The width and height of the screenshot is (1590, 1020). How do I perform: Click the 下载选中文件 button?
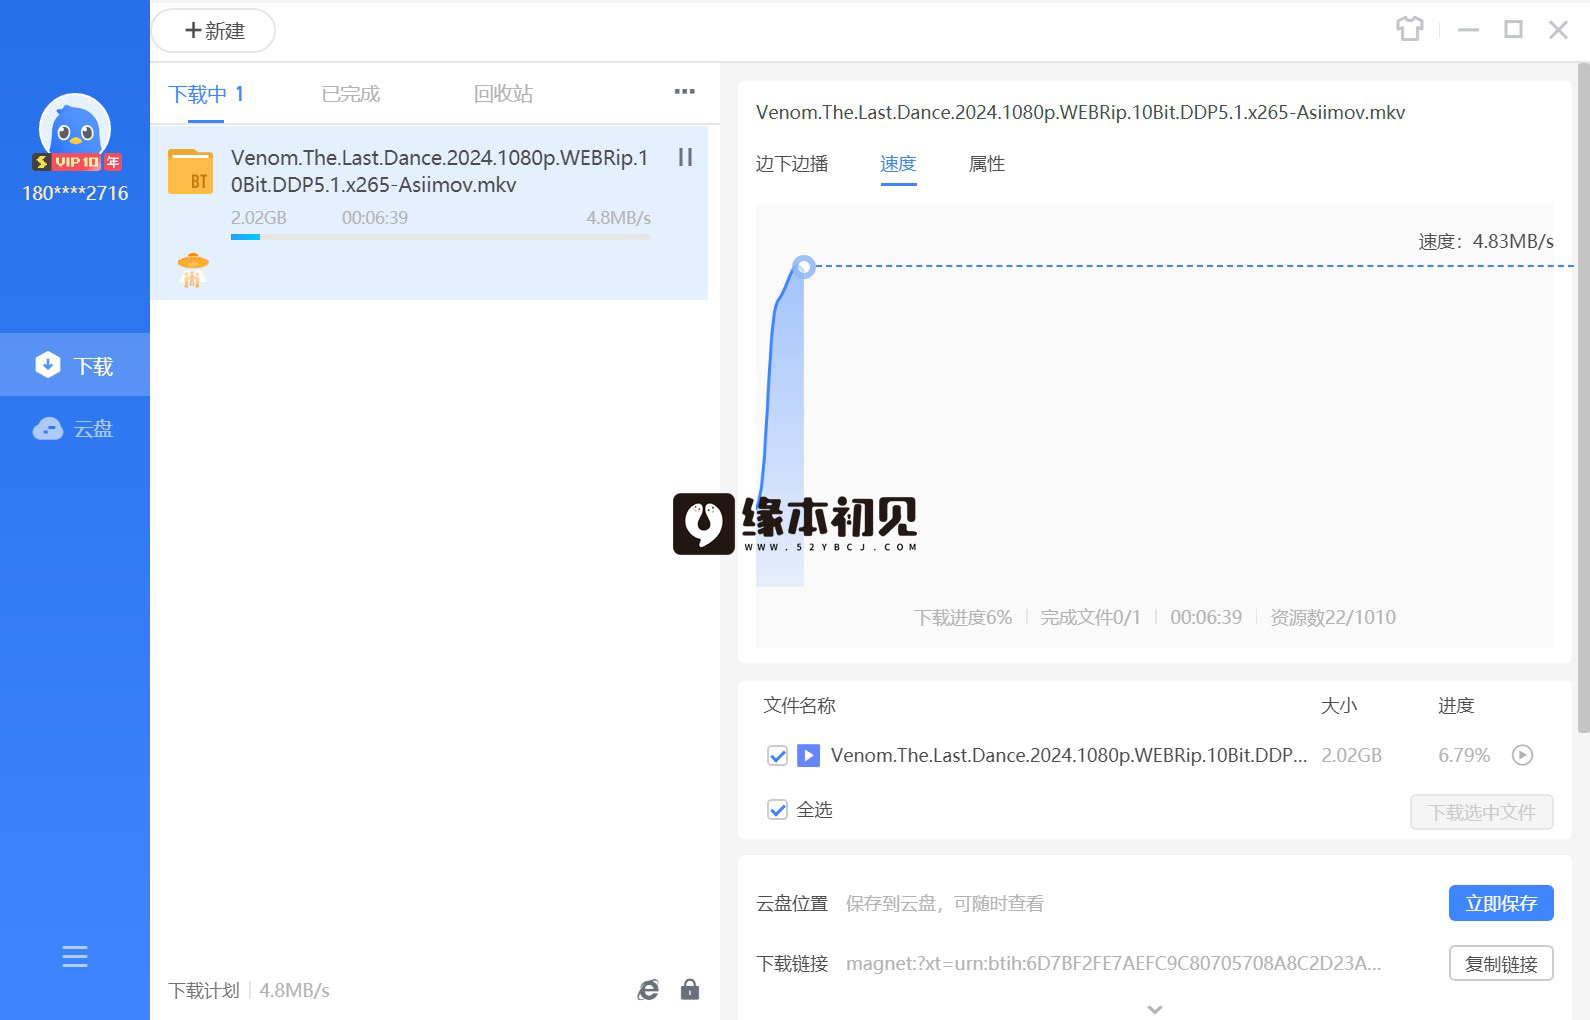click(x=1482, y=812)
